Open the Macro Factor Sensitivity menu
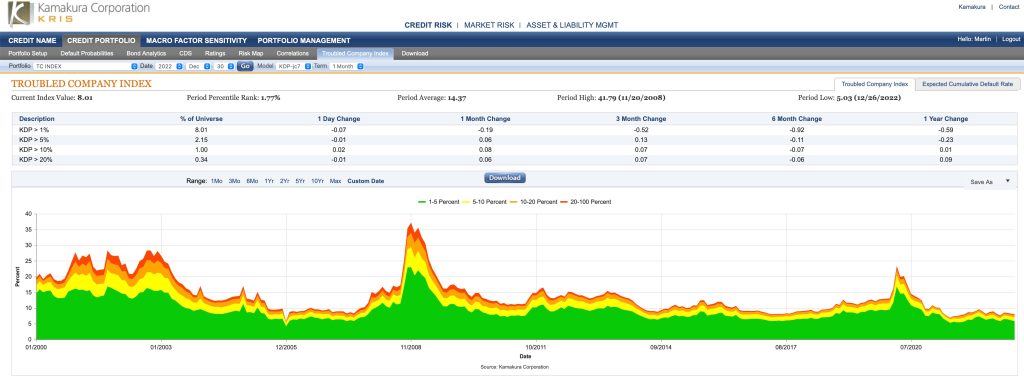This screenshot has height=380, width=1024. 197,40
